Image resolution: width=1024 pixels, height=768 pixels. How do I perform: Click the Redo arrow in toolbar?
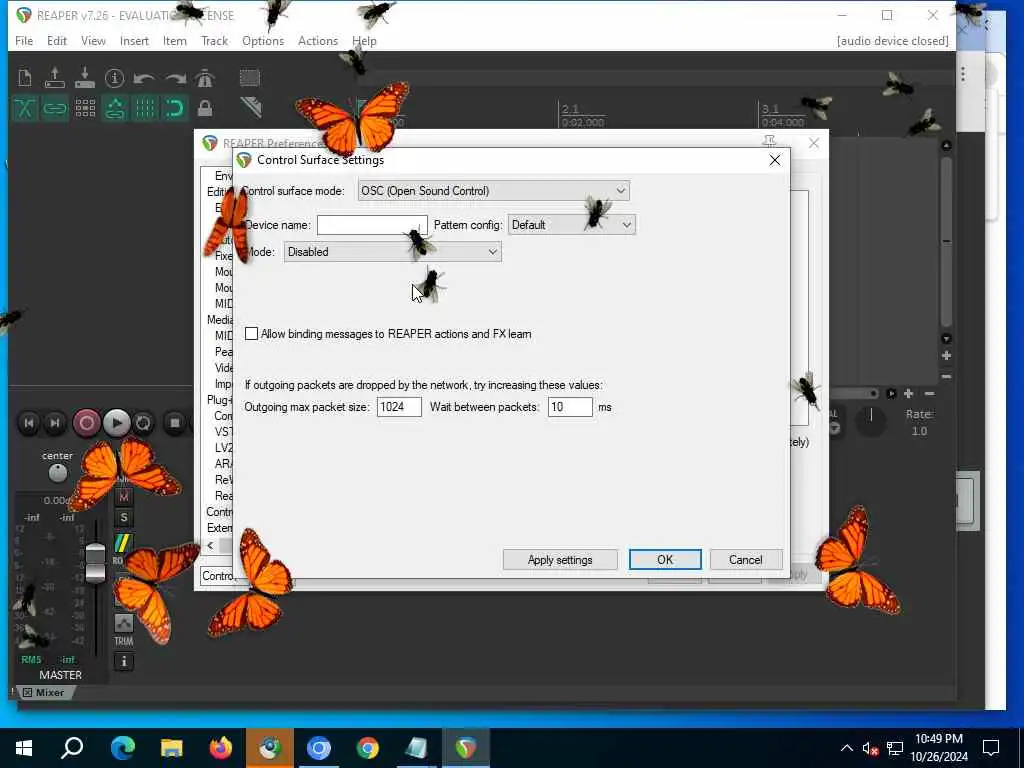175,79
